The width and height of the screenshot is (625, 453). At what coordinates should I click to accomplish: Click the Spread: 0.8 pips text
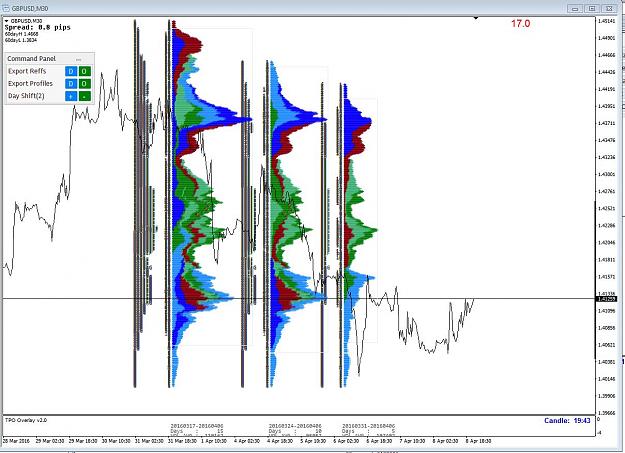tap(37, 27)
